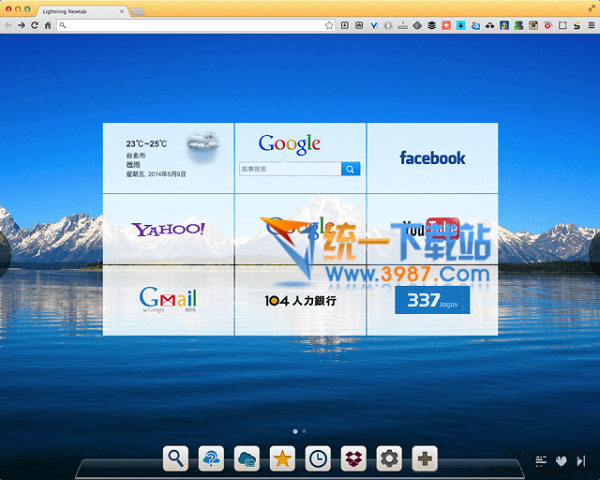This screenshot has height=480, width=600.
Task: Open the search tool in the dock
Action: [176, 459]
